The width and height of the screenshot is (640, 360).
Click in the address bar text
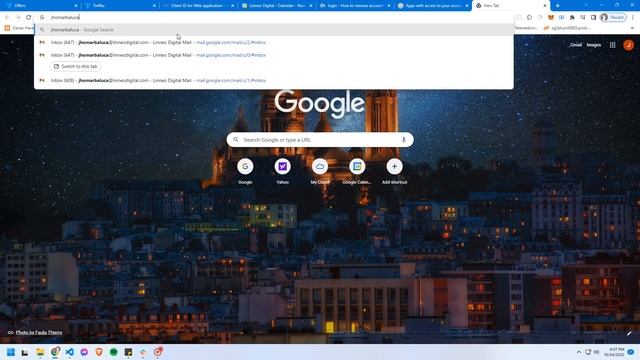(x=65, y=18)
